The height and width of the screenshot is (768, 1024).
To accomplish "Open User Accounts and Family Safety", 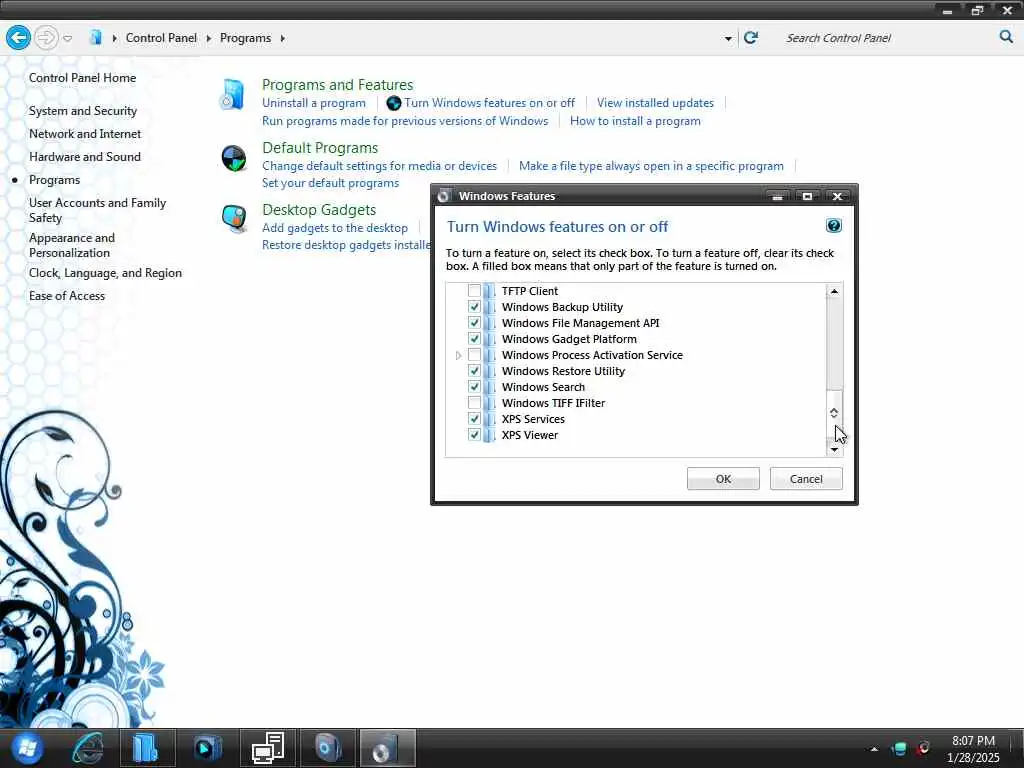I will (97, 210).
